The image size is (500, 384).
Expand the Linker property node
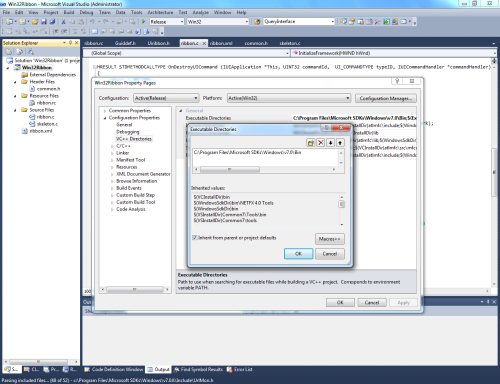point(112,153)
